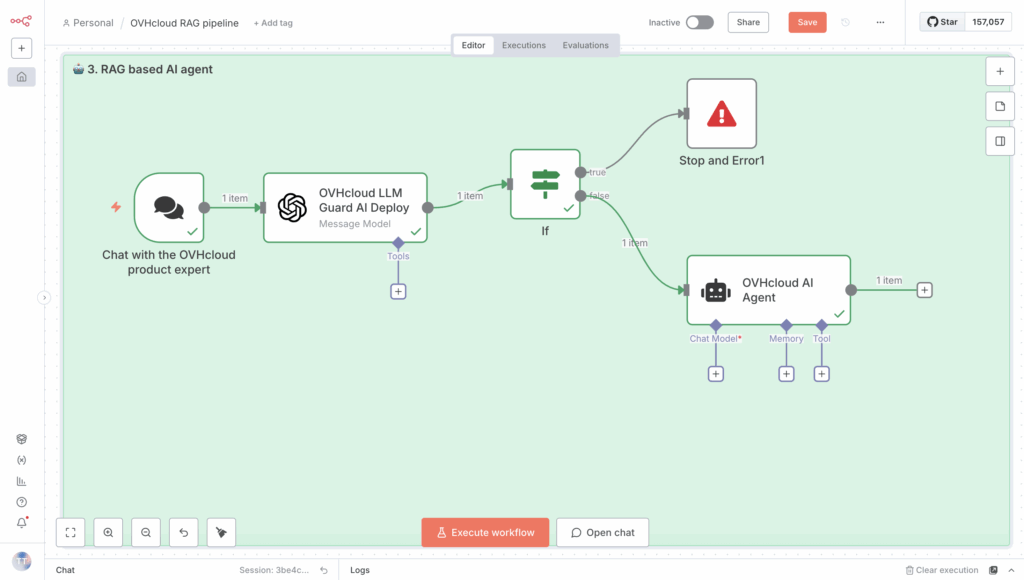Click the tidy up broom icon
Screen dimensions: 1024x580
coord(221,533)
